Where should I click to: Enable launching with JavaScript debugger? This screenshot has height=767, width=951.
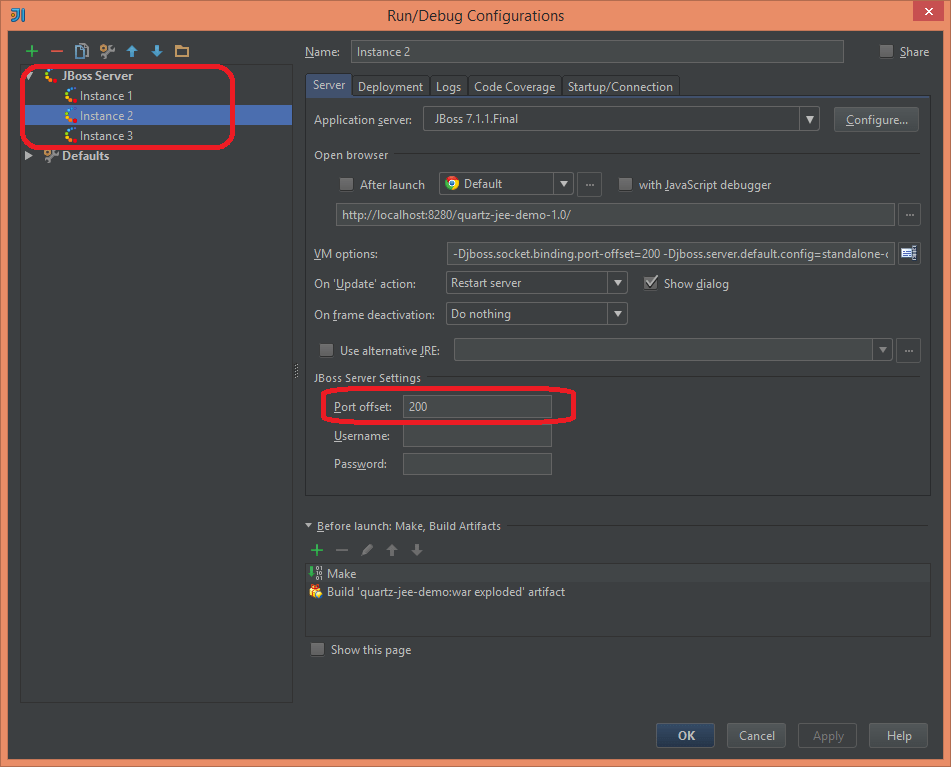625,184
